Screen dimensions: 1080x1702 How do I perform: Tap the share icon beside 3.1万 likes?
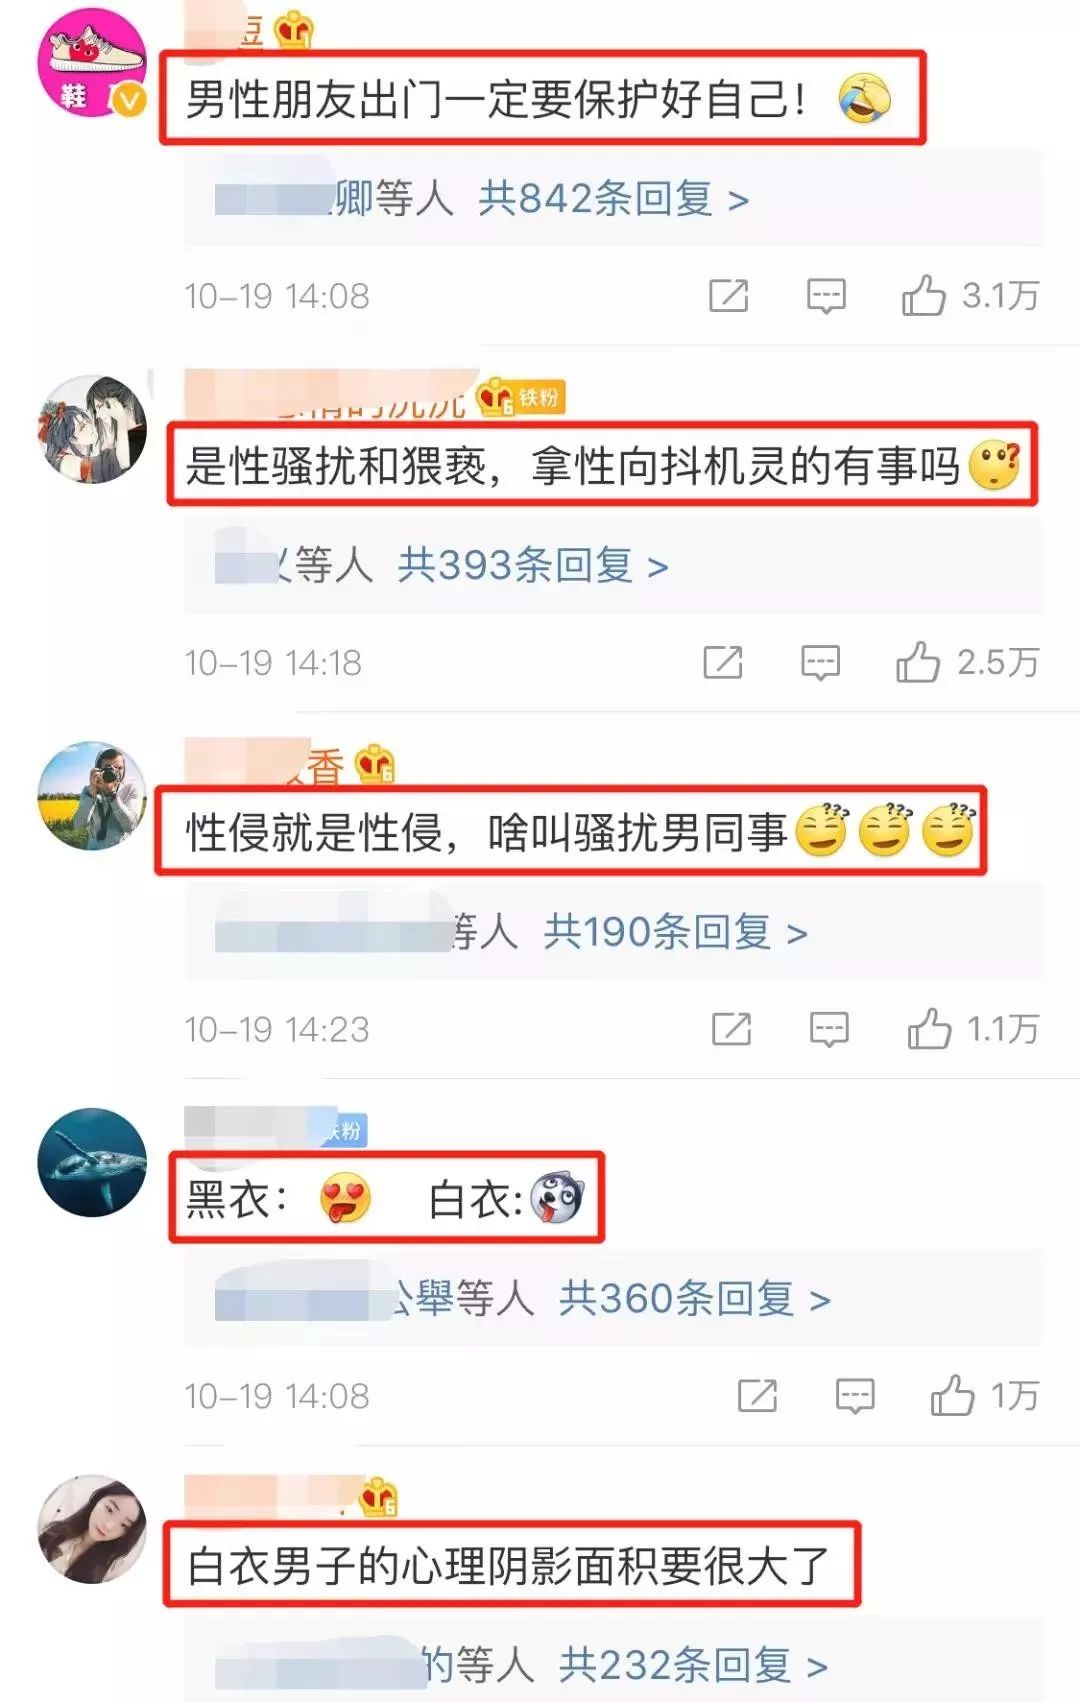pos(728,296)
